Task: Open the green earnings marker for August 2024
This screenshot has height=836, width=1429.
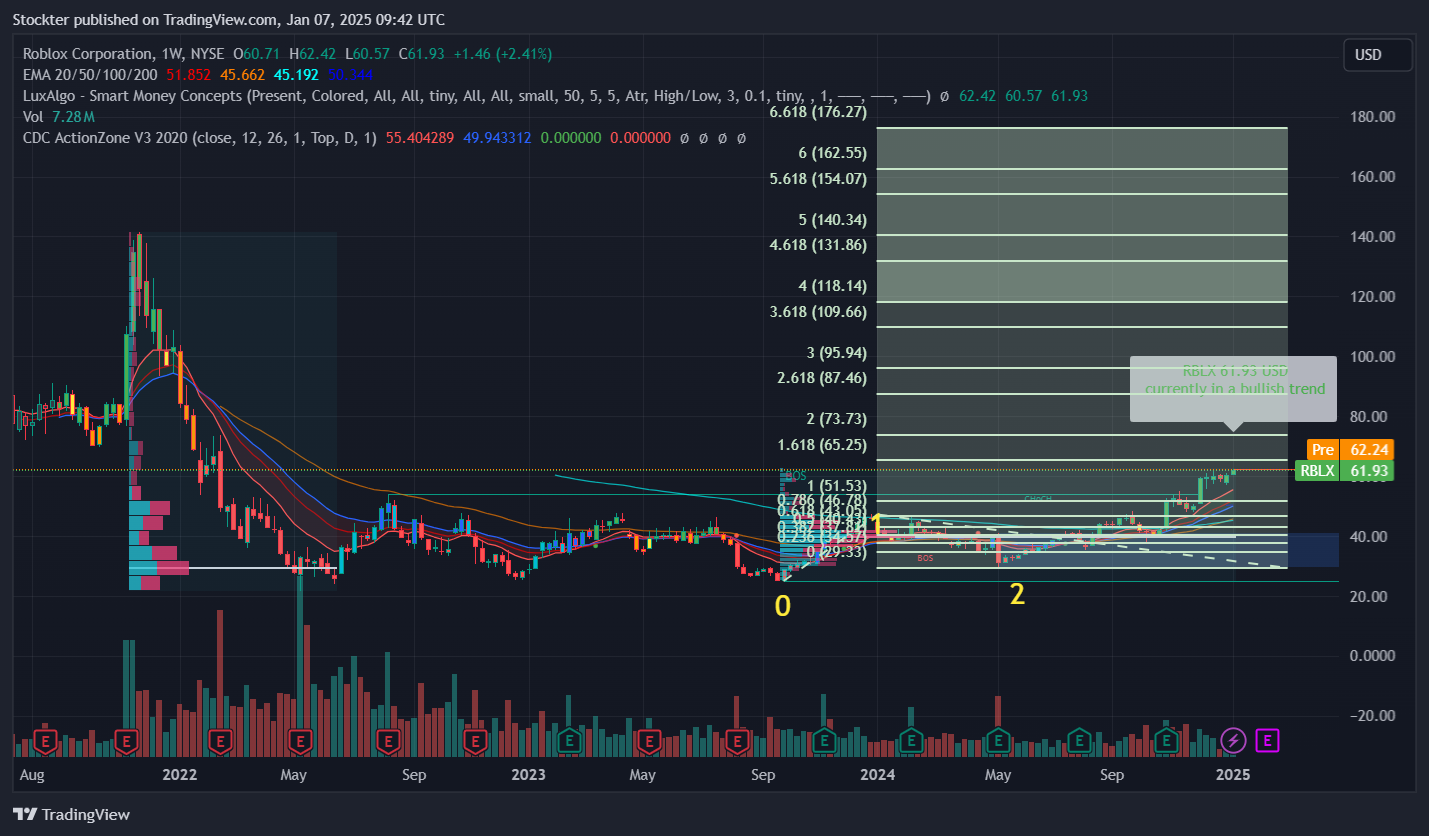Action: tap(1078, 741)
